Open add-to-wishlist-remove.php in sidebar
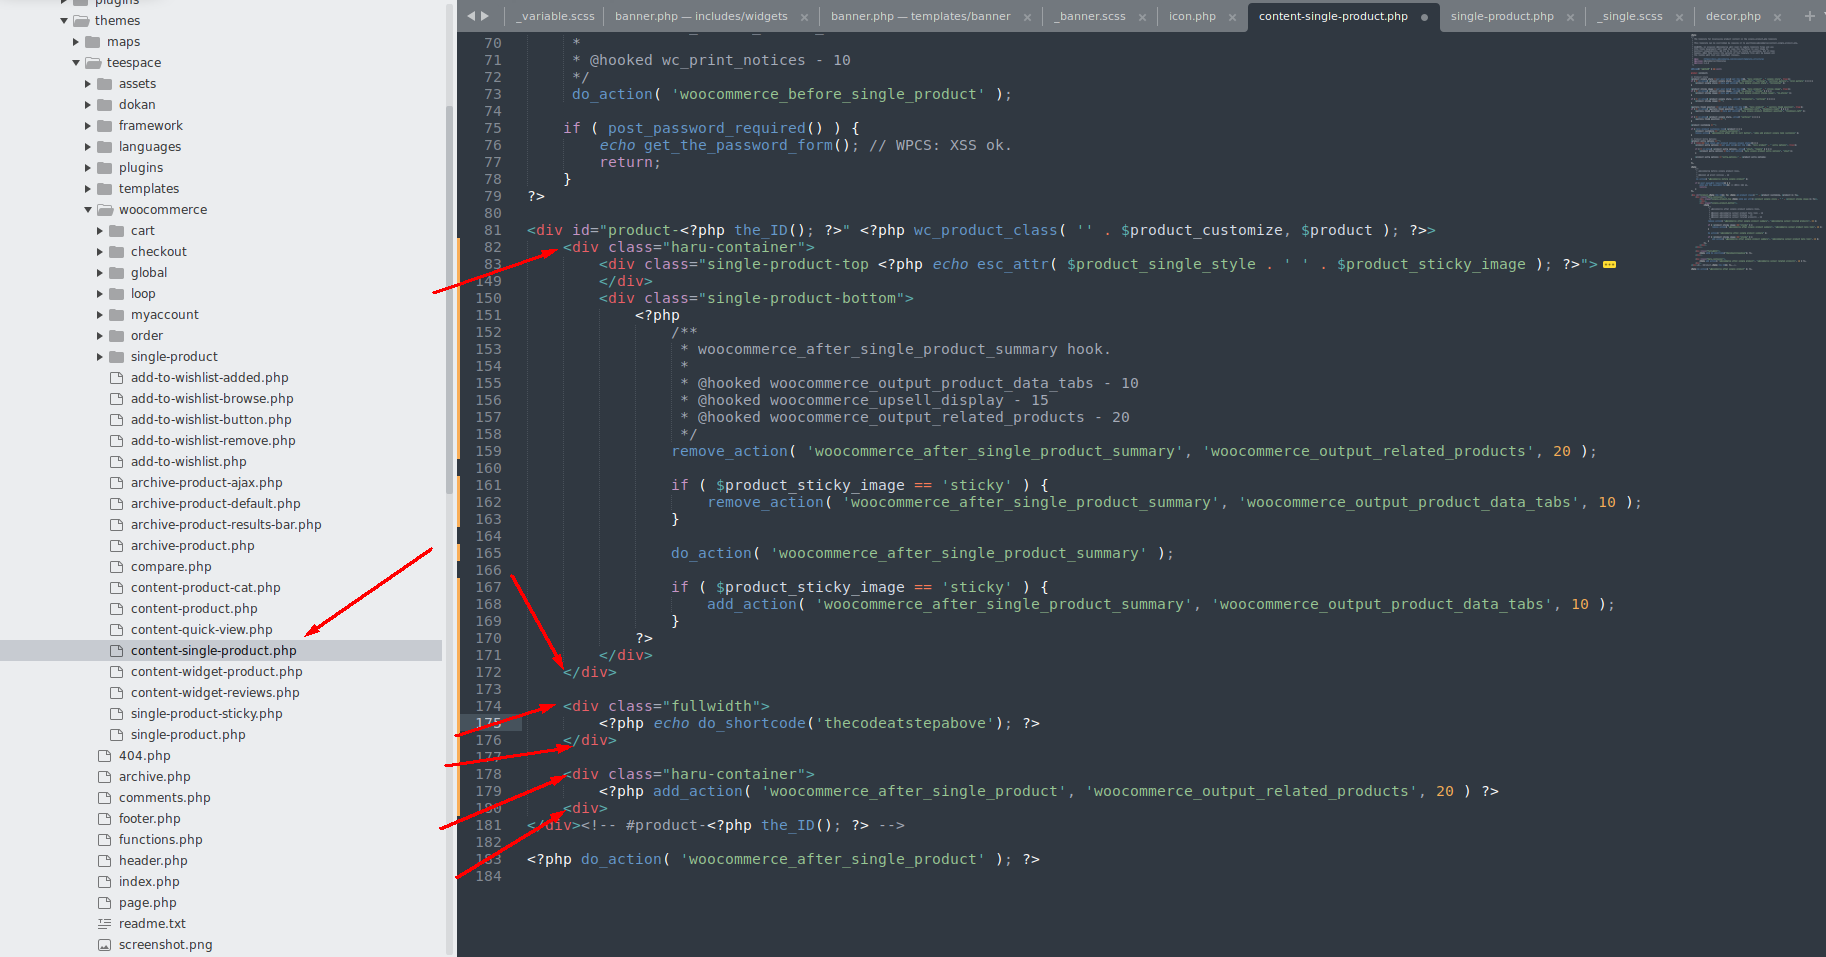The height and width of the screenshot is (957, 1826). (x=213, y=441)
